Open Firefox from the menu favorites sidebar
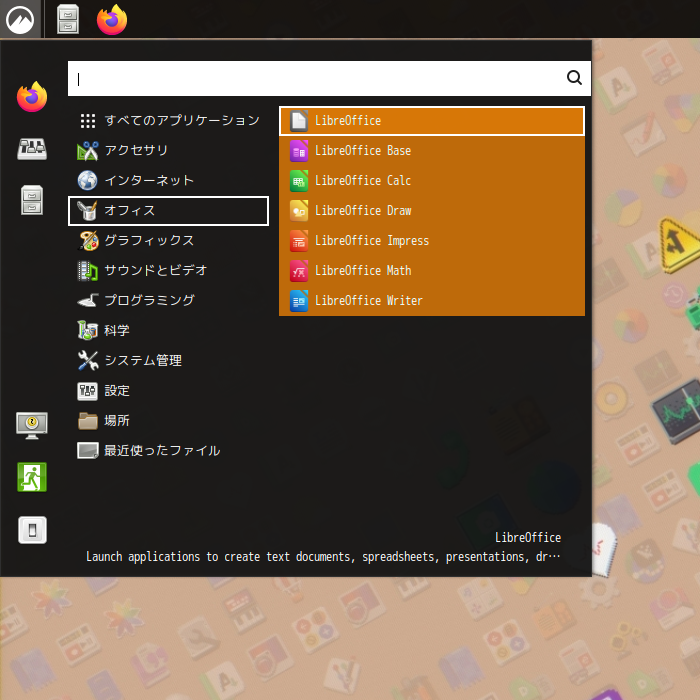Viewport: 700px width, 700px height. pyautogui.click(x=32, y=96)
